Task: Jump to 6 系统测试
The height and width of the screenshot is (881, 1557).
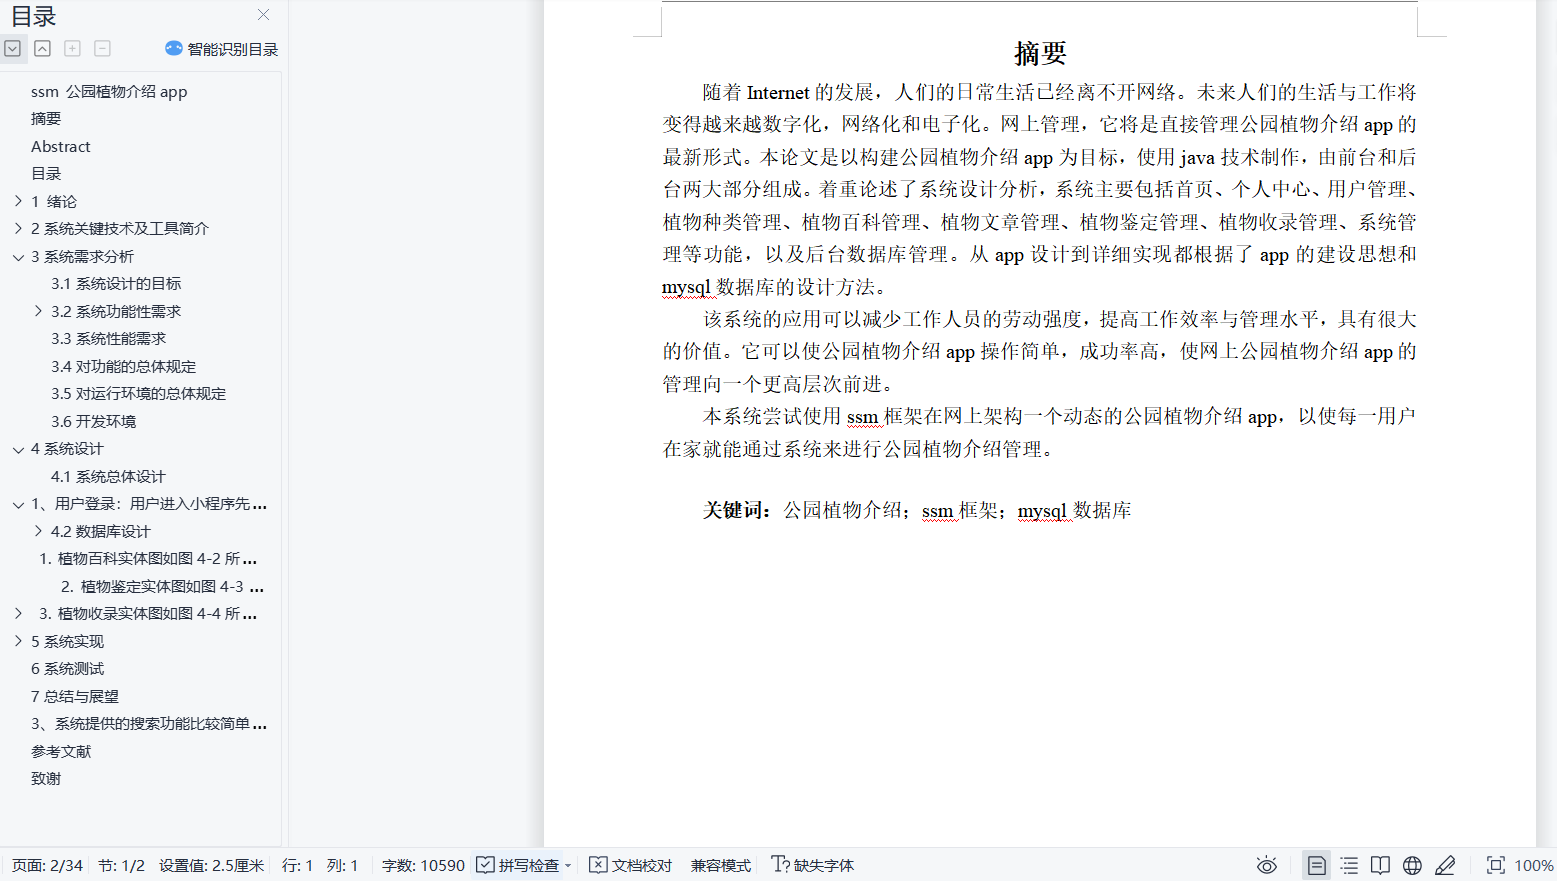Action: [x=67, y=668]
